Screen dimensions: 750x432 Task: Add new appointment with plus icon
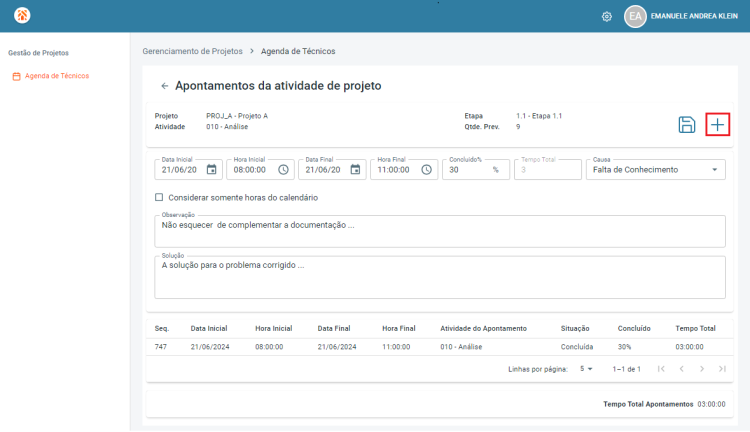(x=717, y=125)
